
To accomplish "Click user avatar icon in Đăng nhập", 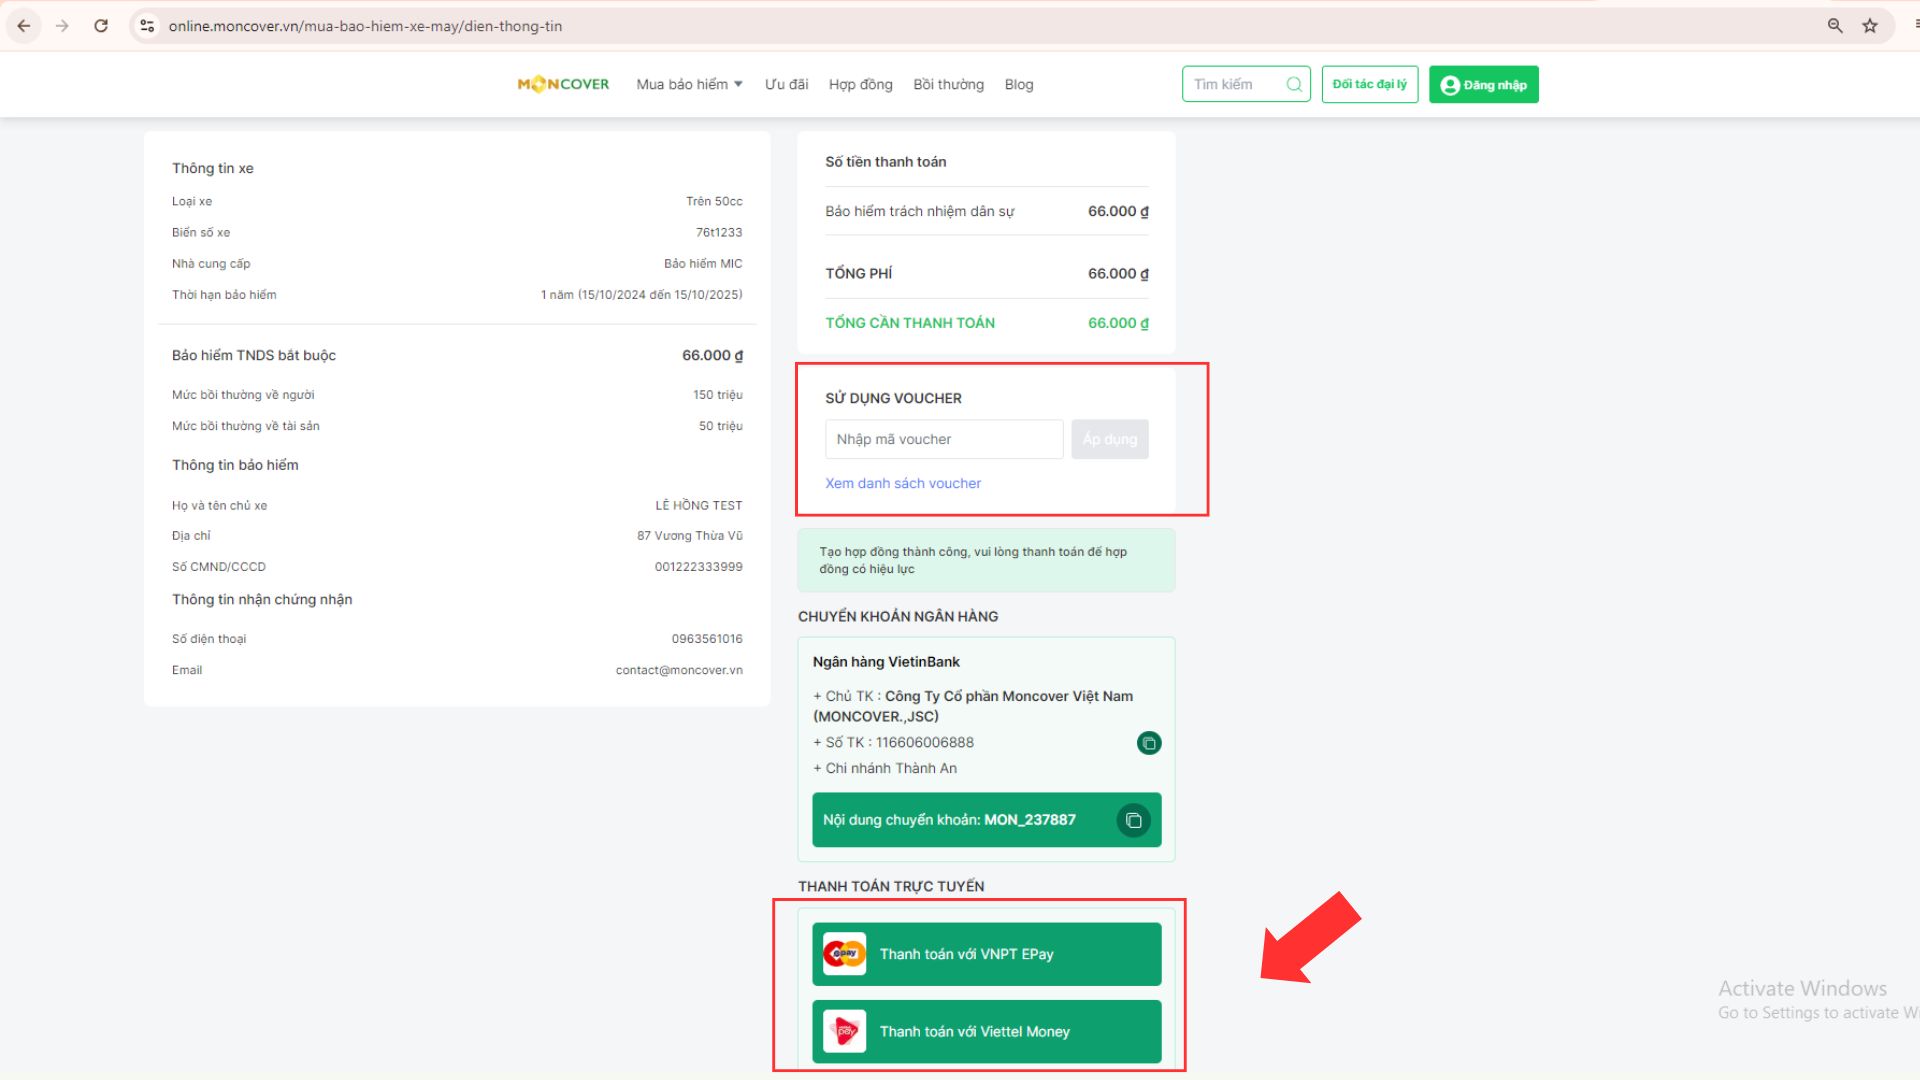I will point(1450,85).
